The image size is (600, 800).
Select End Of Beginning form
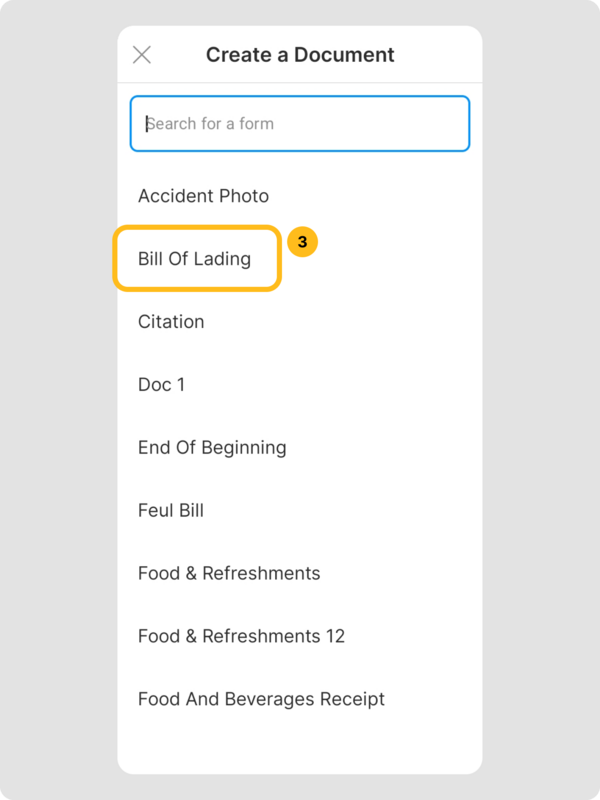click(212, 447)
